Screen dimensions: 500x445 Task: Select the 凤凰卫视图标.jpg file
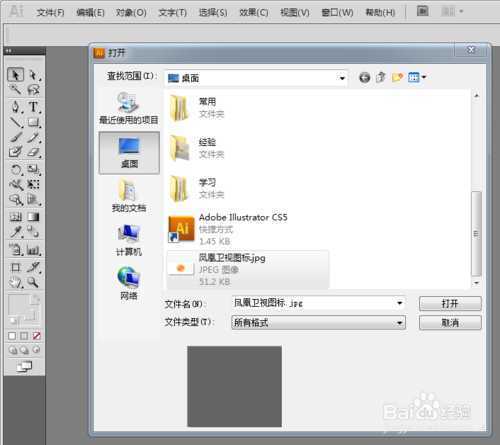click(x=248, y=269)
